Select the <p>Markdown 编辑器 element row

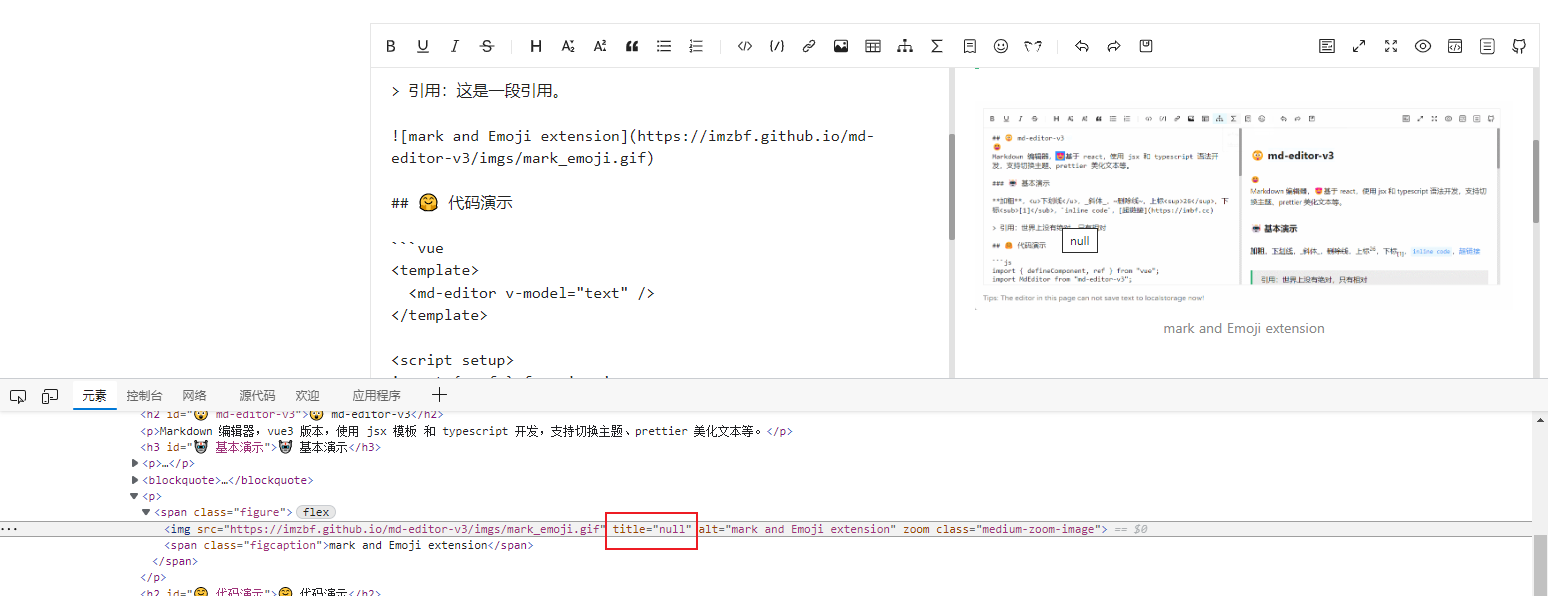coord(466,431)
